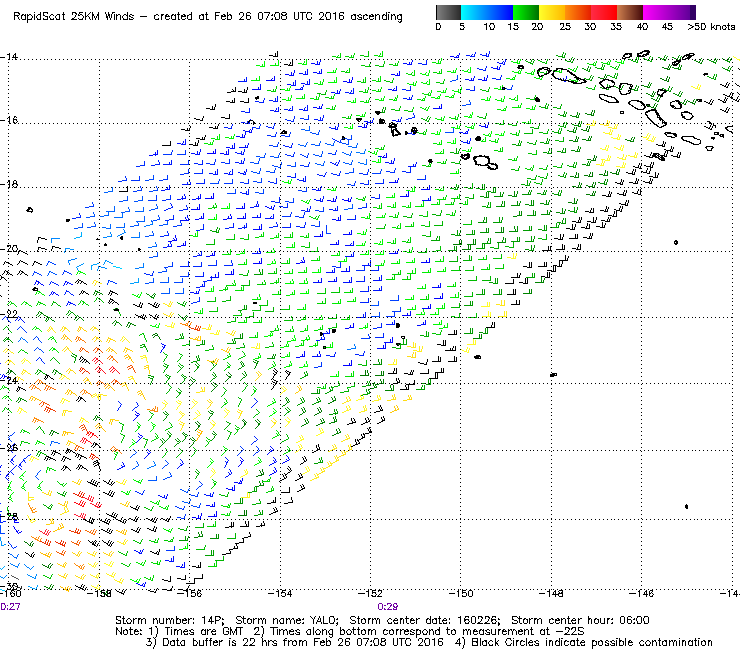The width and height of the screenshot is (740, 650).
Task: Click the -22 latitude axis label
Action: coord(9,313)
